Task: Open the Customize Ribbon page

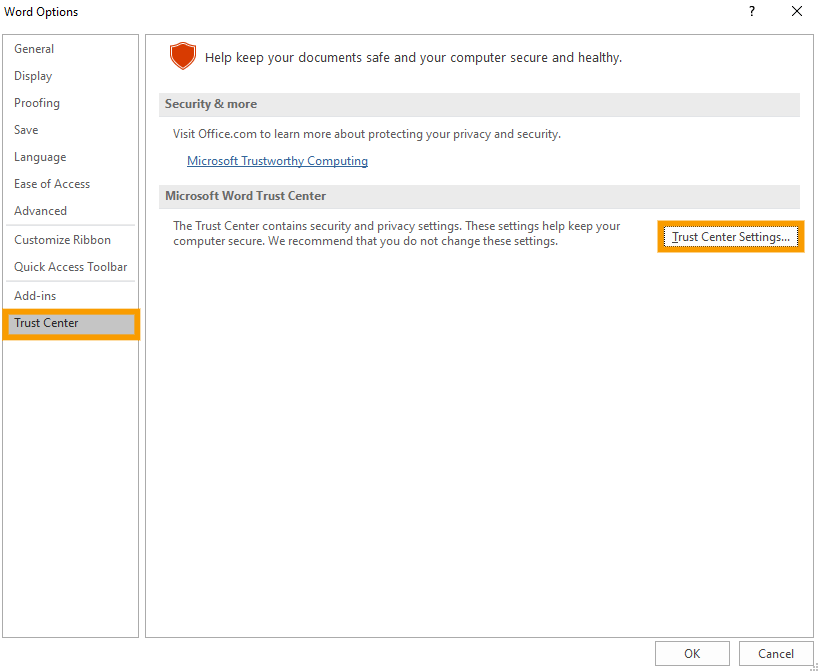Action: coord(62,240)
